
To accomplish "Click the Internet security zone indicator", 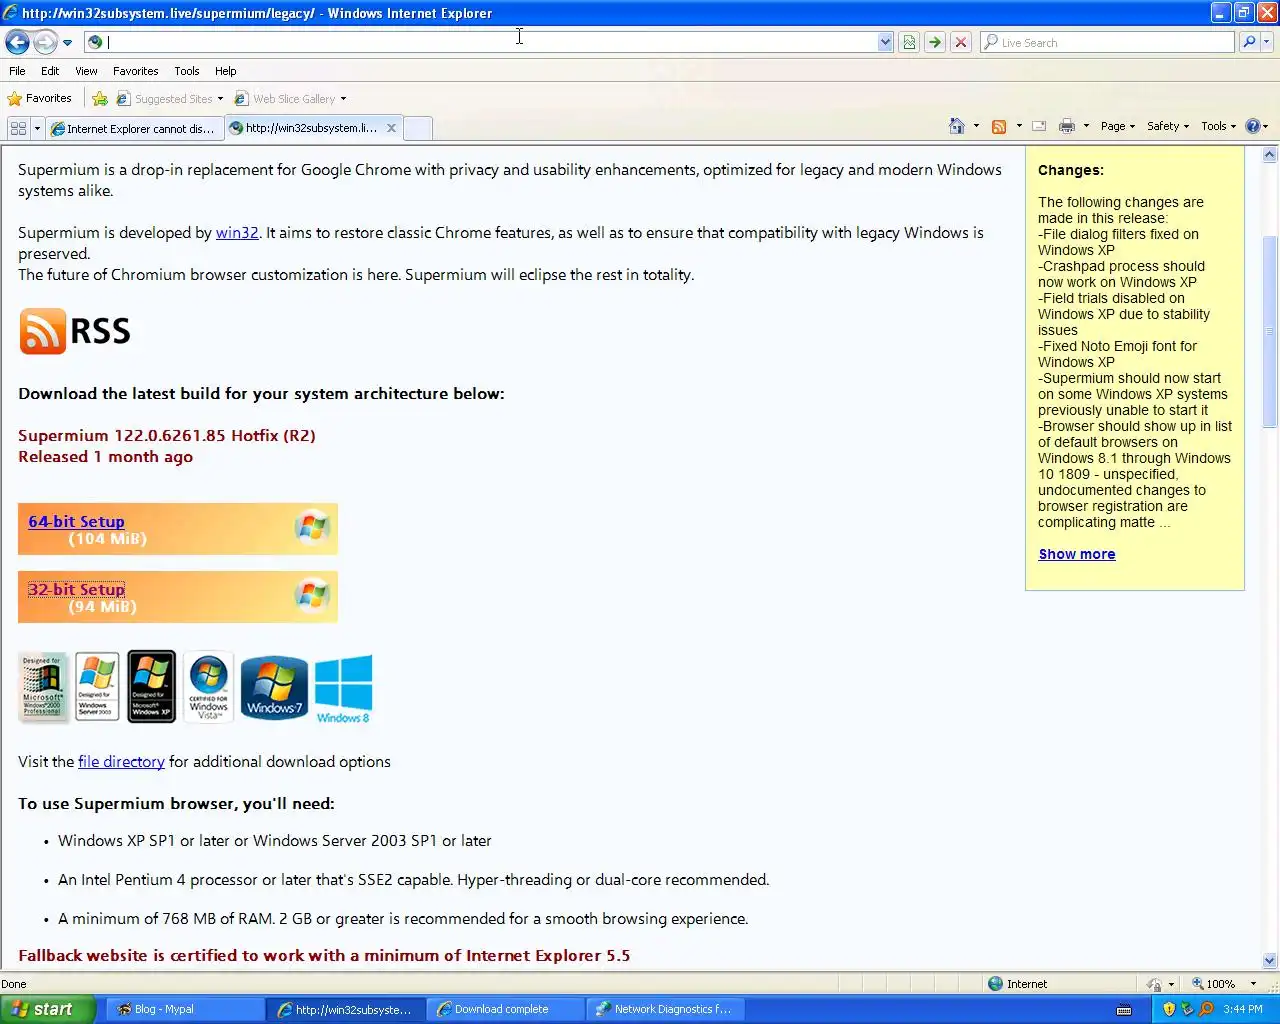I will (1017, 984).
